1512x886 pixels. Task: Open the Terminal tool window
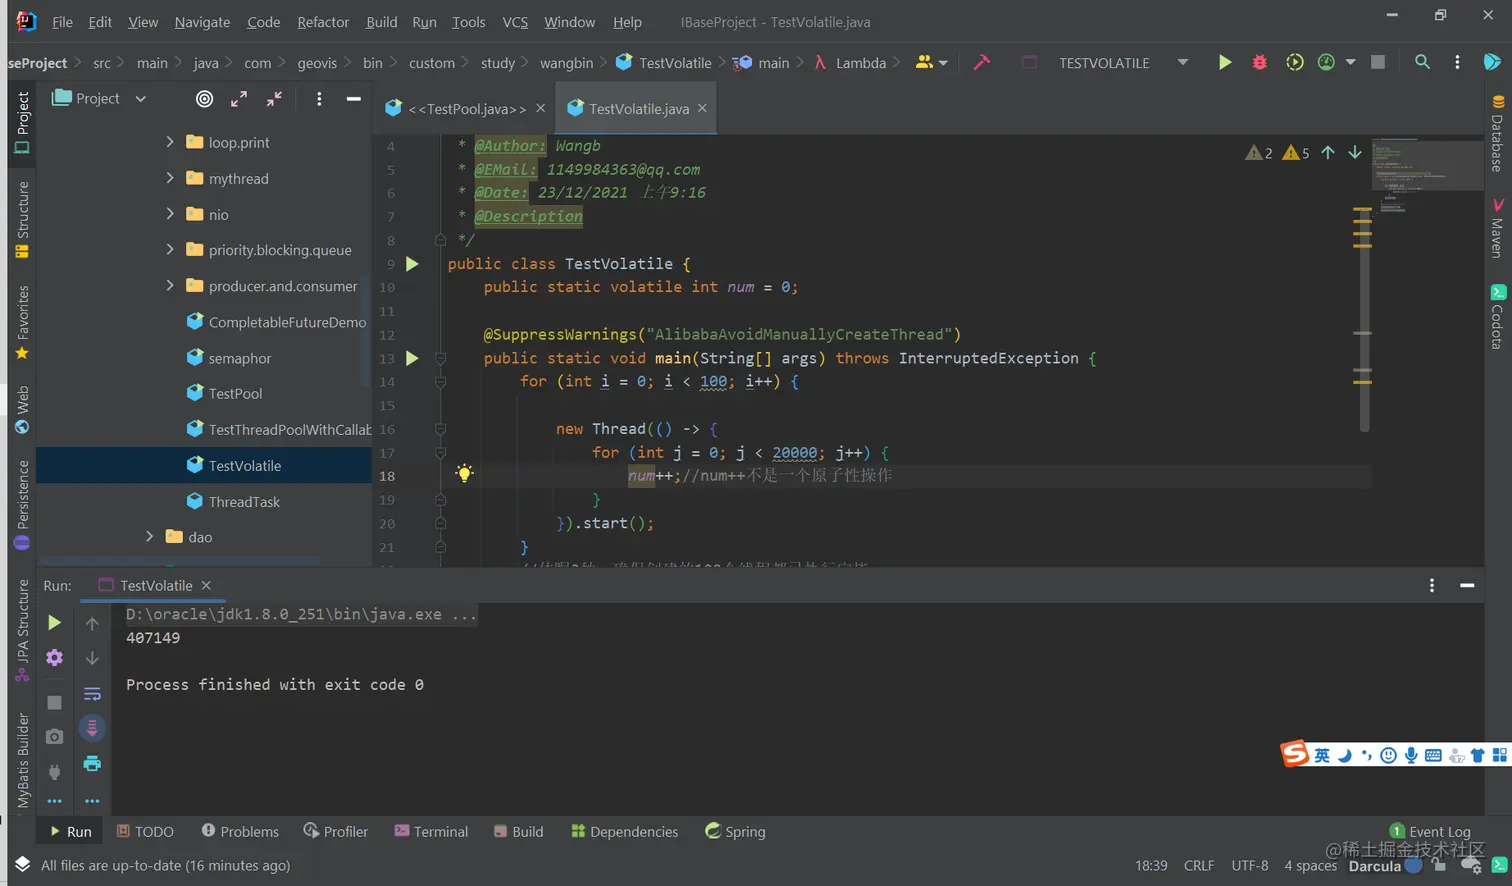click(x=431, y=831)
